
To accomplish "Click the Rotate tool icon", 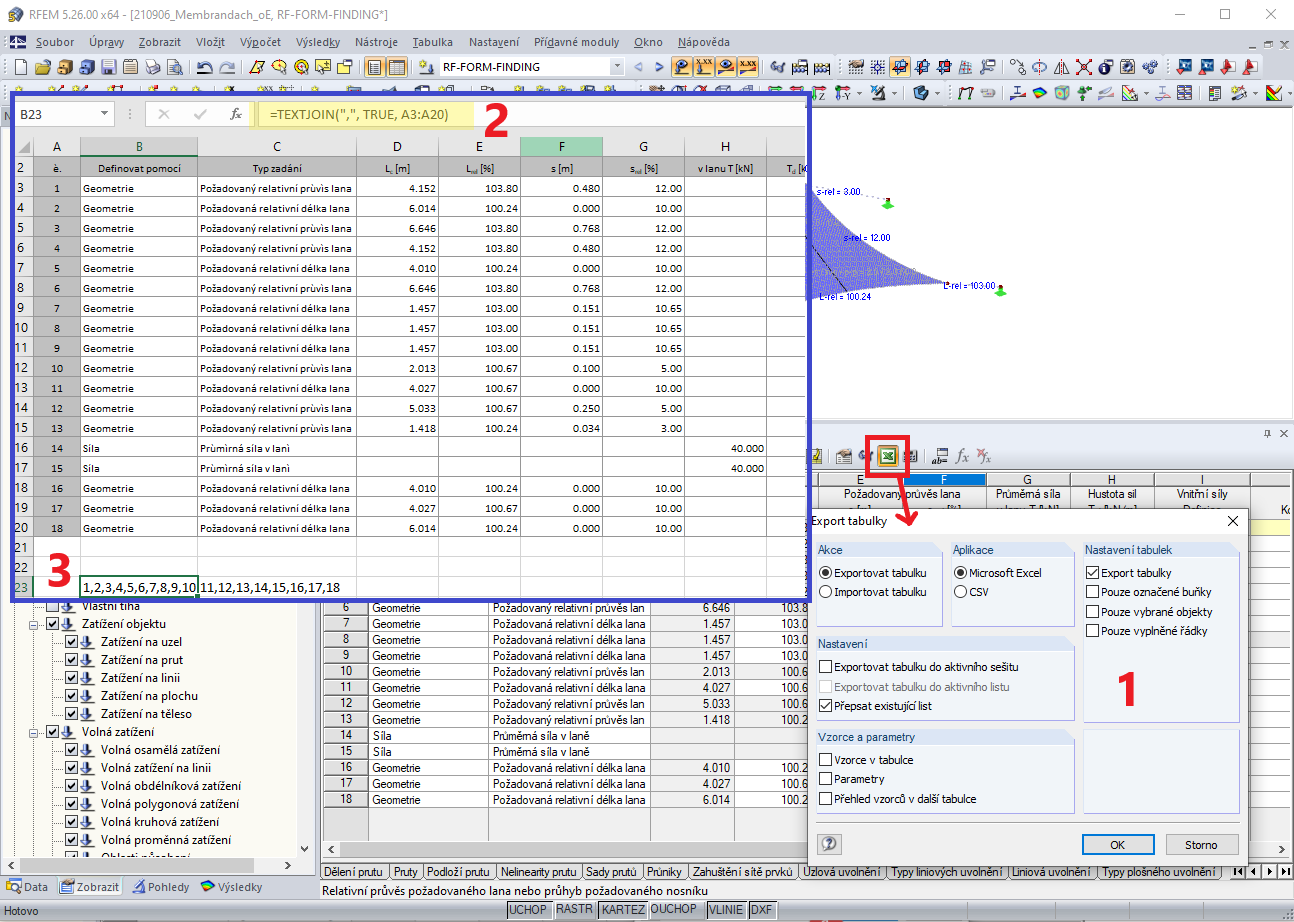I will (1040, 67).
